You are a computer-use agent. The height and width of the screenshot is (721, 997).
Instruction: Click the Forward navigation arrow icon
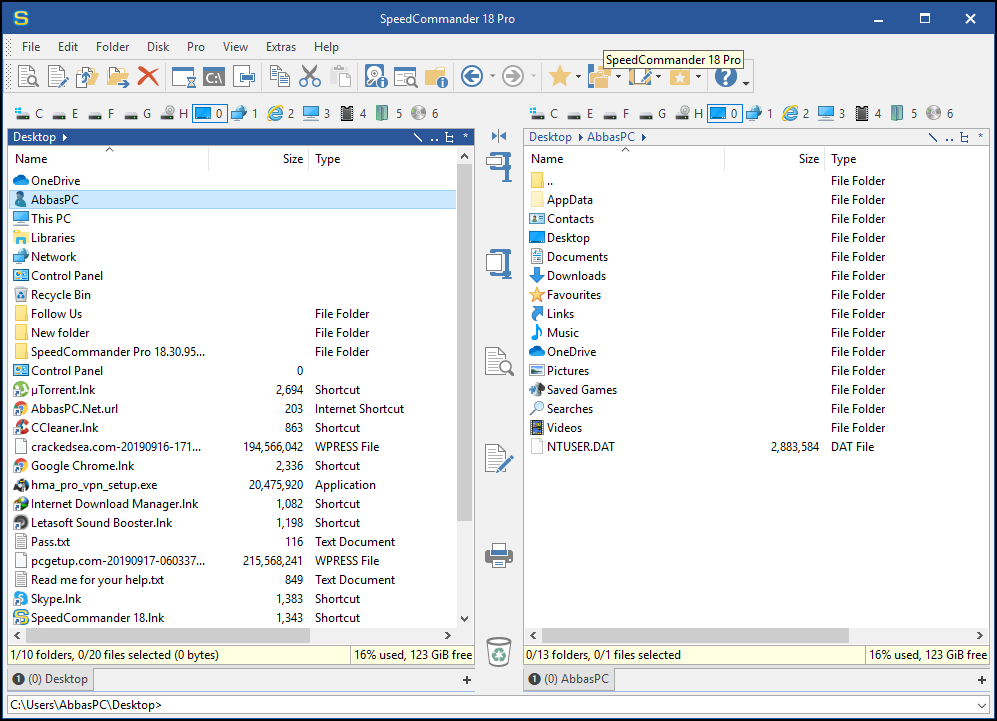512,77
